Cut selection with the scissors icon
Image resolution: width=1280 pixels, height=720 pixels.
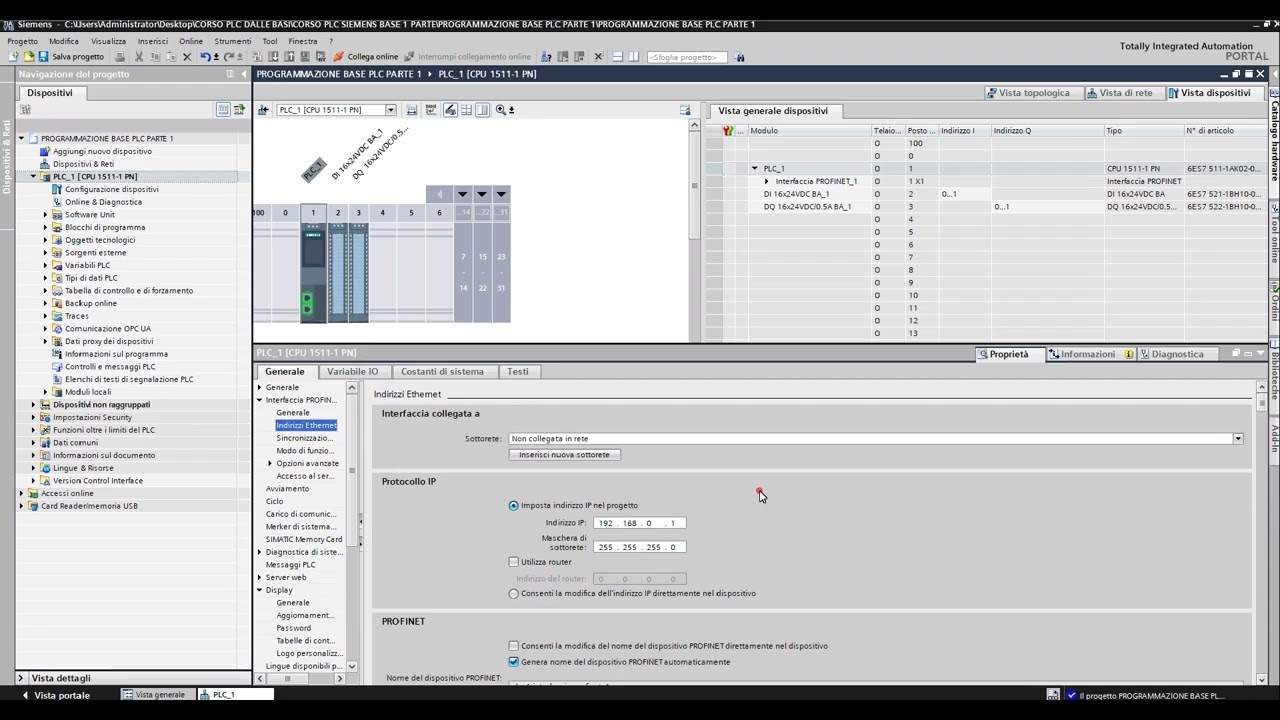tap(138, 57)
